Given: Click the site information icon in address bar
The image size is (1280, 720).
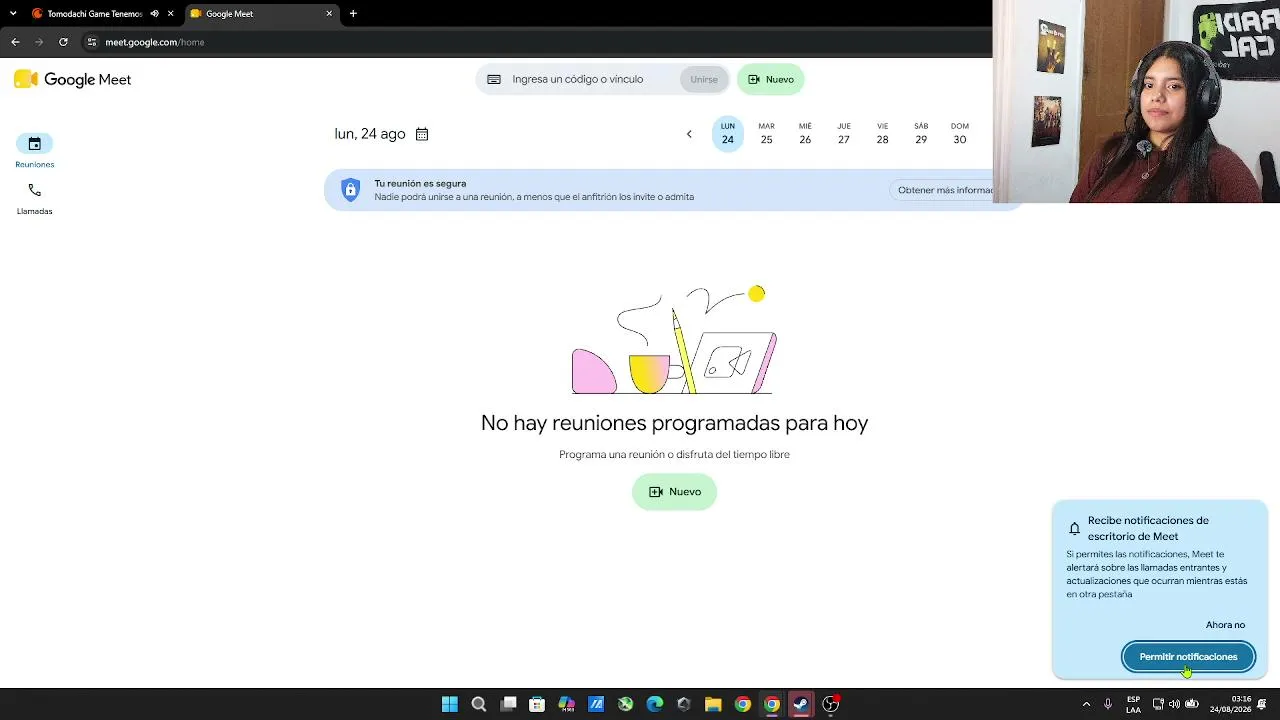Looking at the screenshot, I should (x=92, y=42).
